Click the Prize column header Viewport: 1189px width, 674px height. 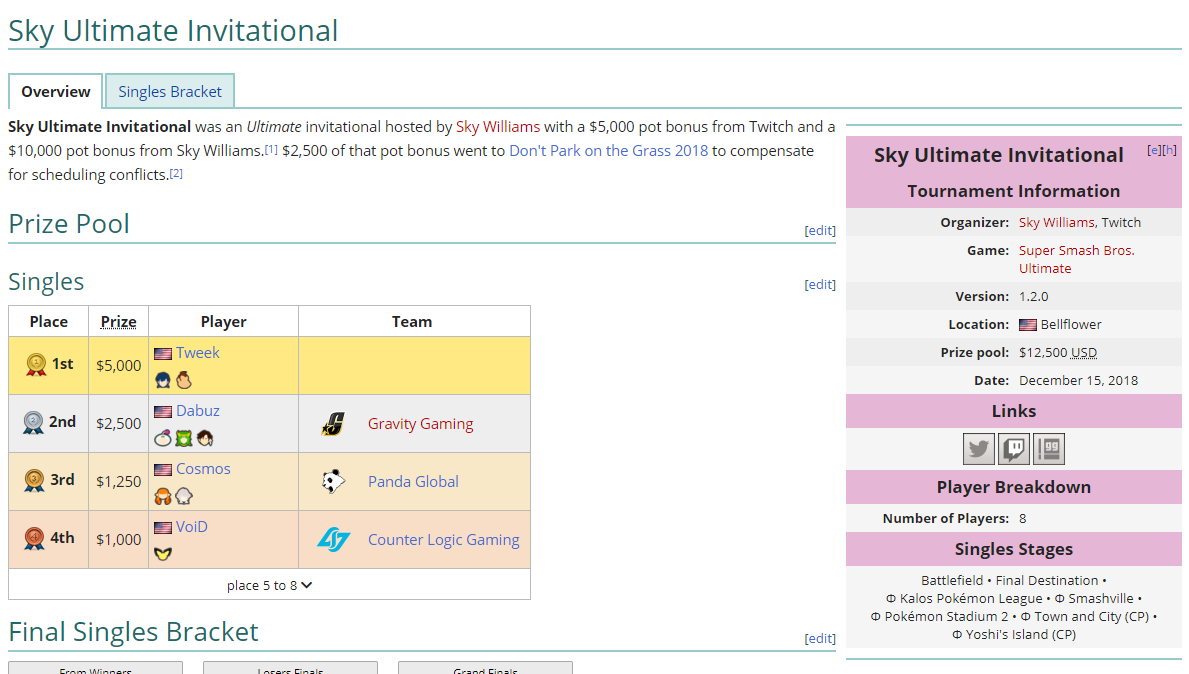(118, 321)
